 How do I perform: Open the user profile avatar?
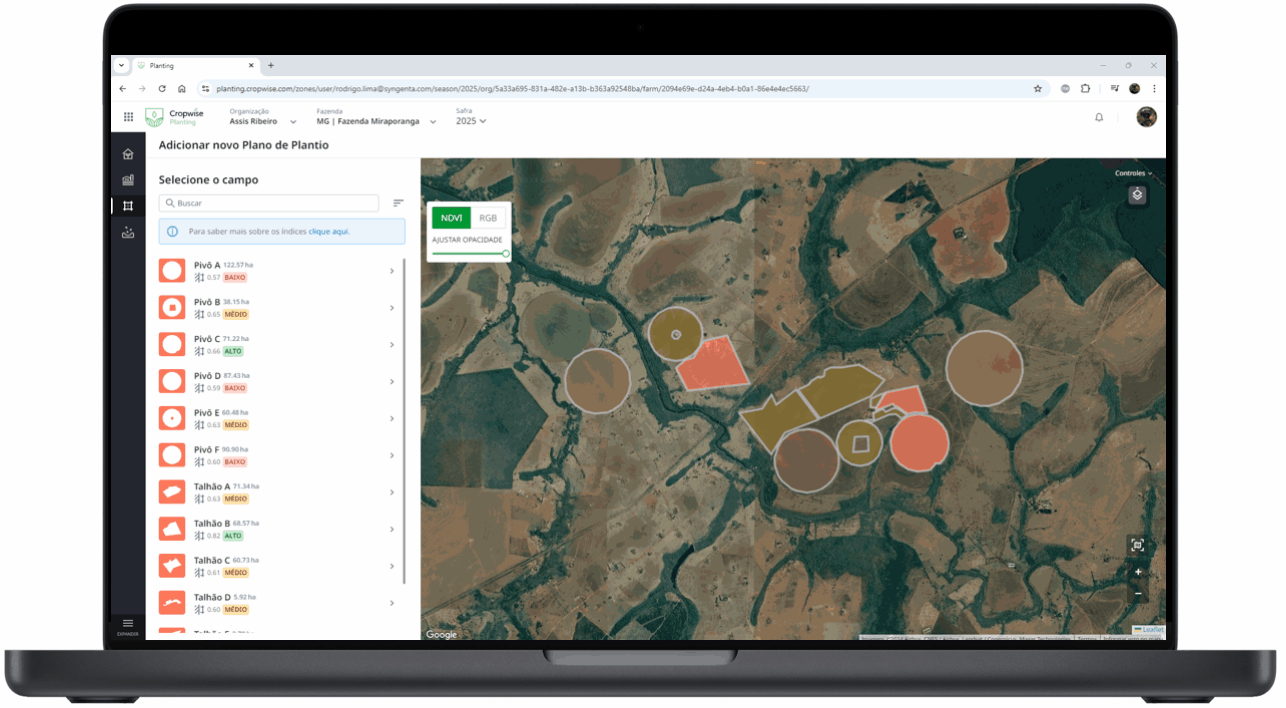coord(1147,117)
